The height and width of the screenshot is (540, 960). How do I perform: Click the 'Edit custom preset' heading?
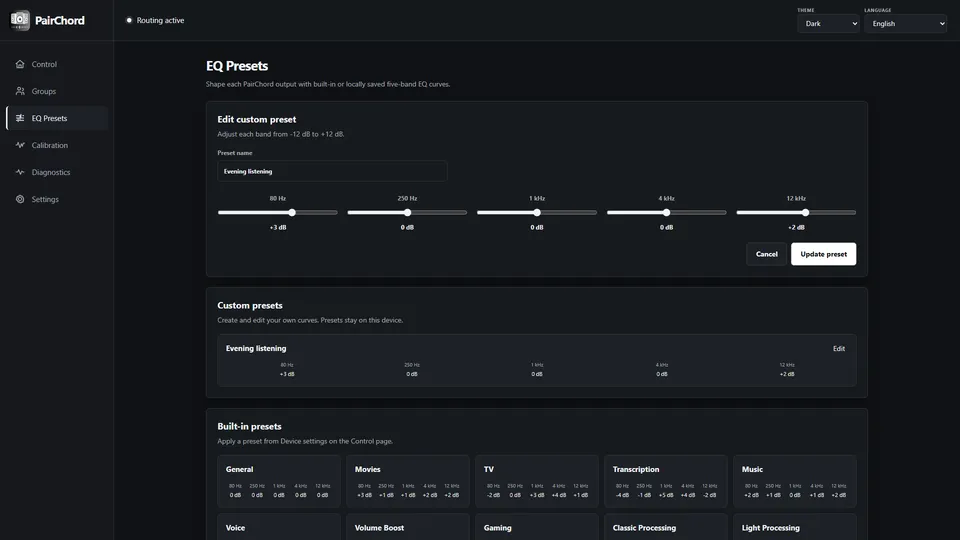[x=257, y=119]
